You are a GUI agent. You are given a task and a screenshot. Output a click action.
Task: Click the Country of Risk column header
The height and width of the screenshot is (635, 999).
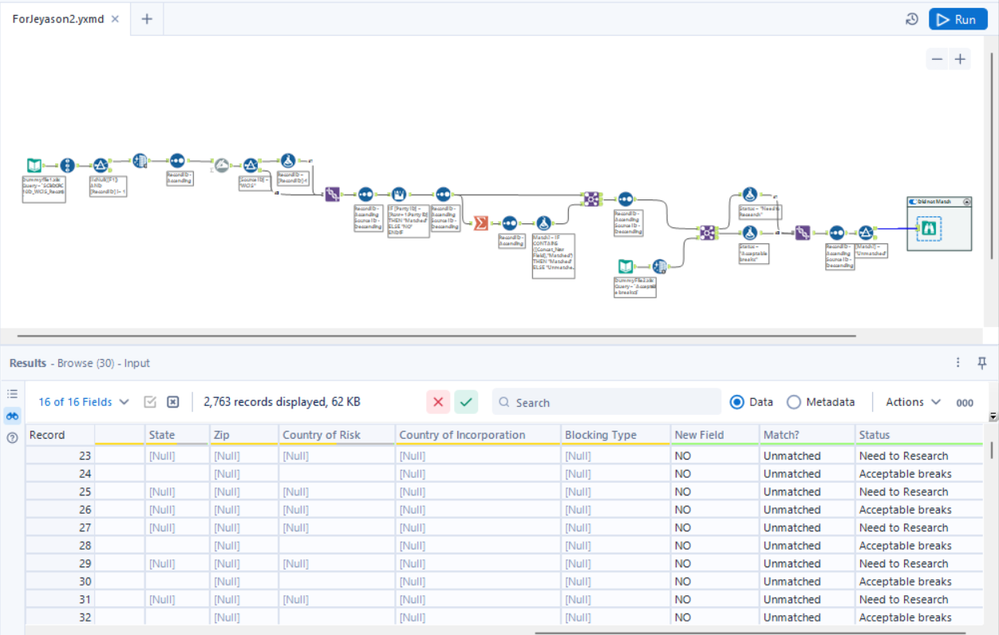337,434
